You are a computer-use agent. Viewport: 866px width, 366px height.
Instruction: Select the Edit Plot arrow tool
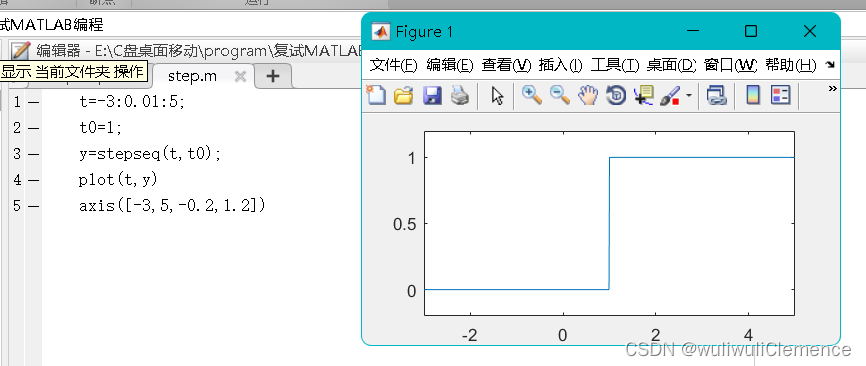(498, 96)
